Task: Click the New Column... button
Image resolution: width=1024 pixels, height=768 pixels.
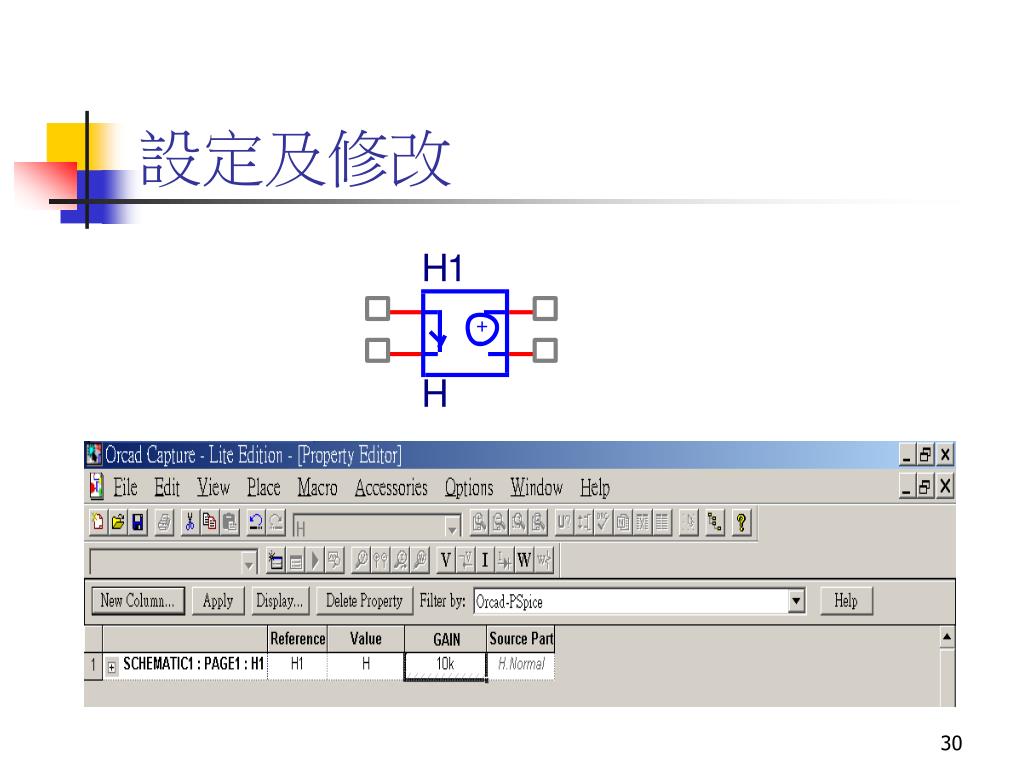Action: point(138,601)
